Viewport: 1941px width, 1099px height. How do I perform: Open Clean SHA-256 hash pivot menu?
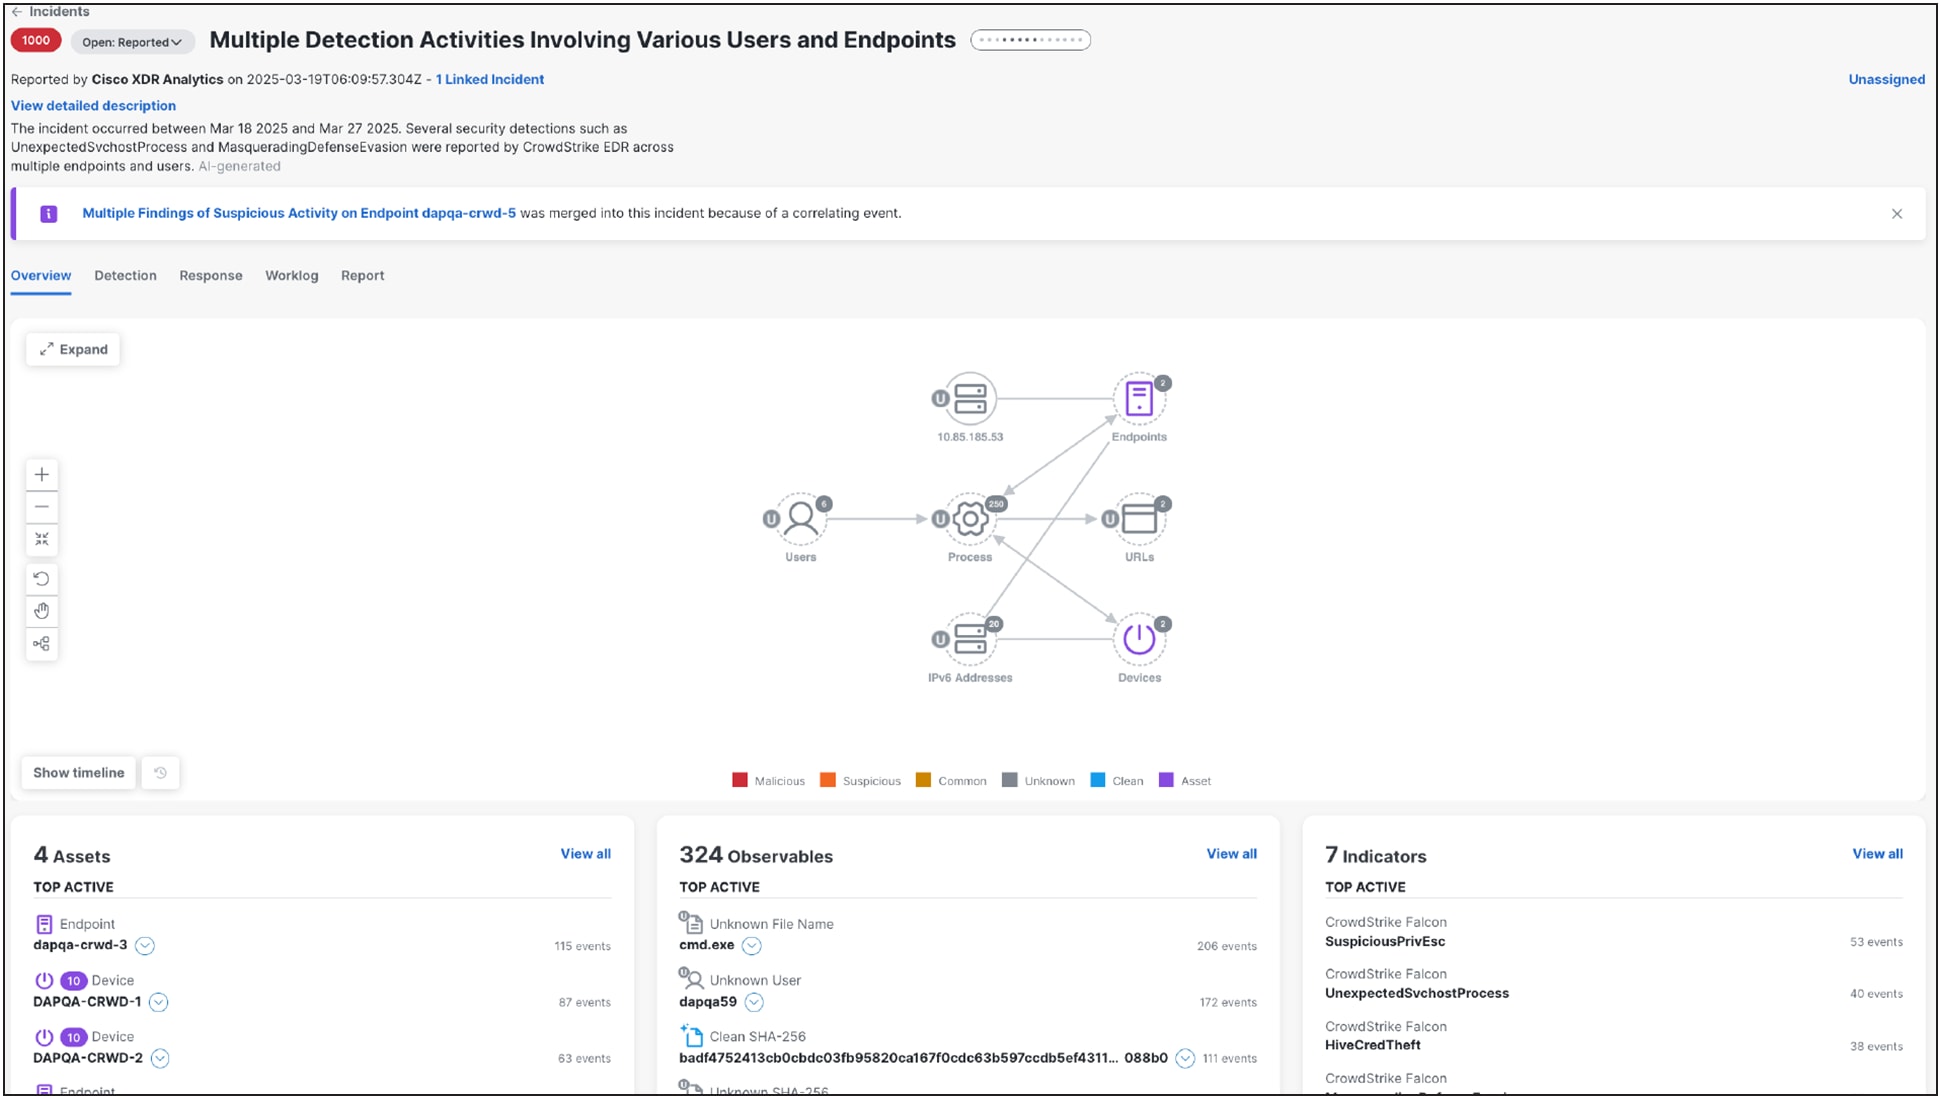click(x=1185, y=1058)
